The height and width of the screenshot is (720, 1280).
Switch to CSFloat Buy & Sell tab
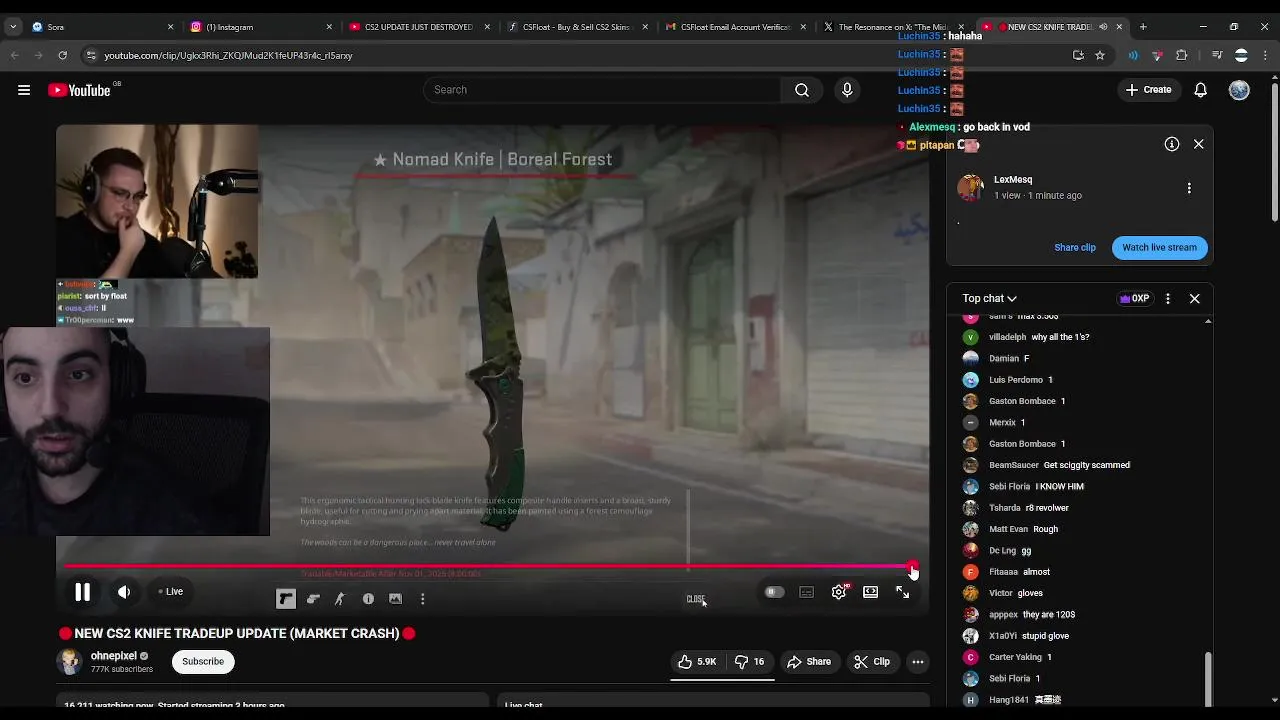click(x=577, y=27)
